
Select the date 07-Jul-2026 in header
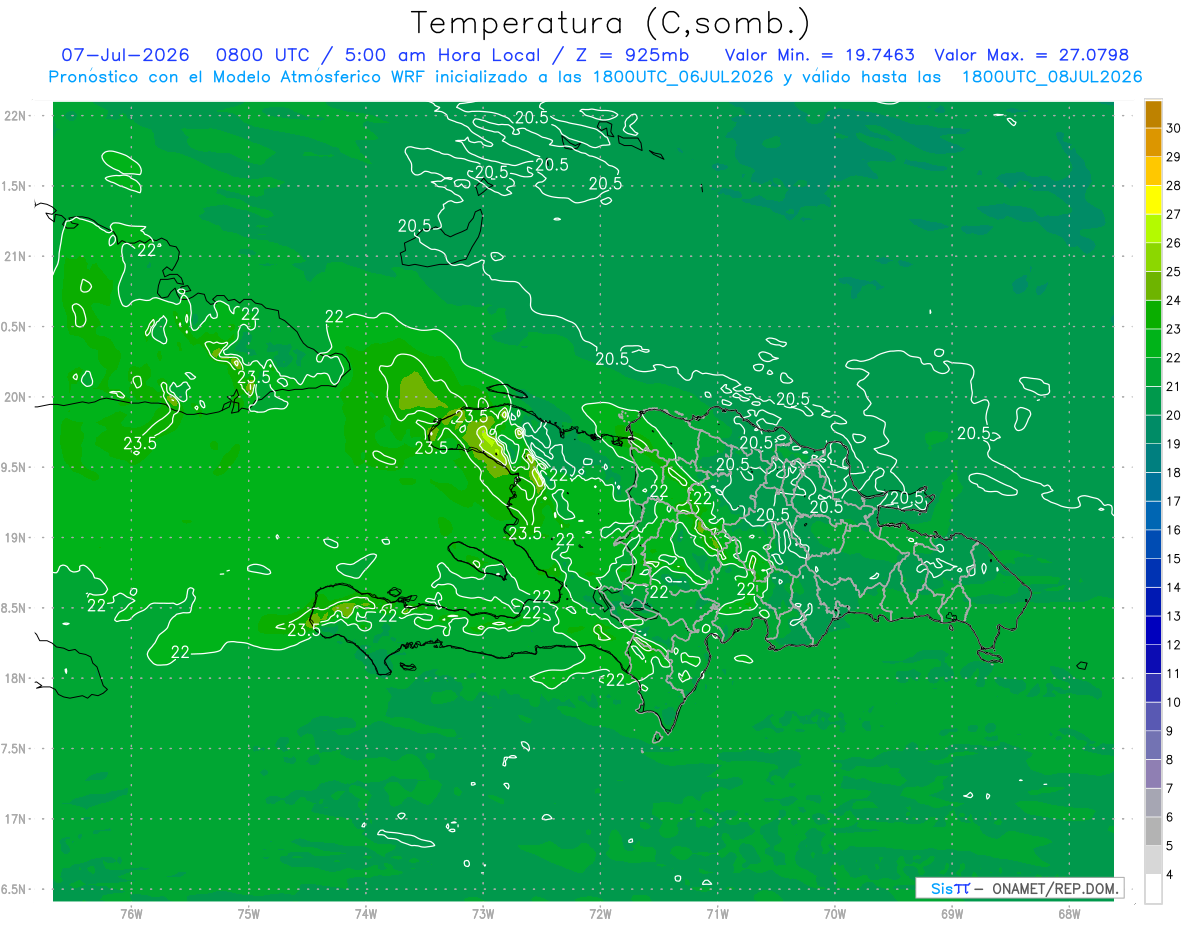pos(125,55)
